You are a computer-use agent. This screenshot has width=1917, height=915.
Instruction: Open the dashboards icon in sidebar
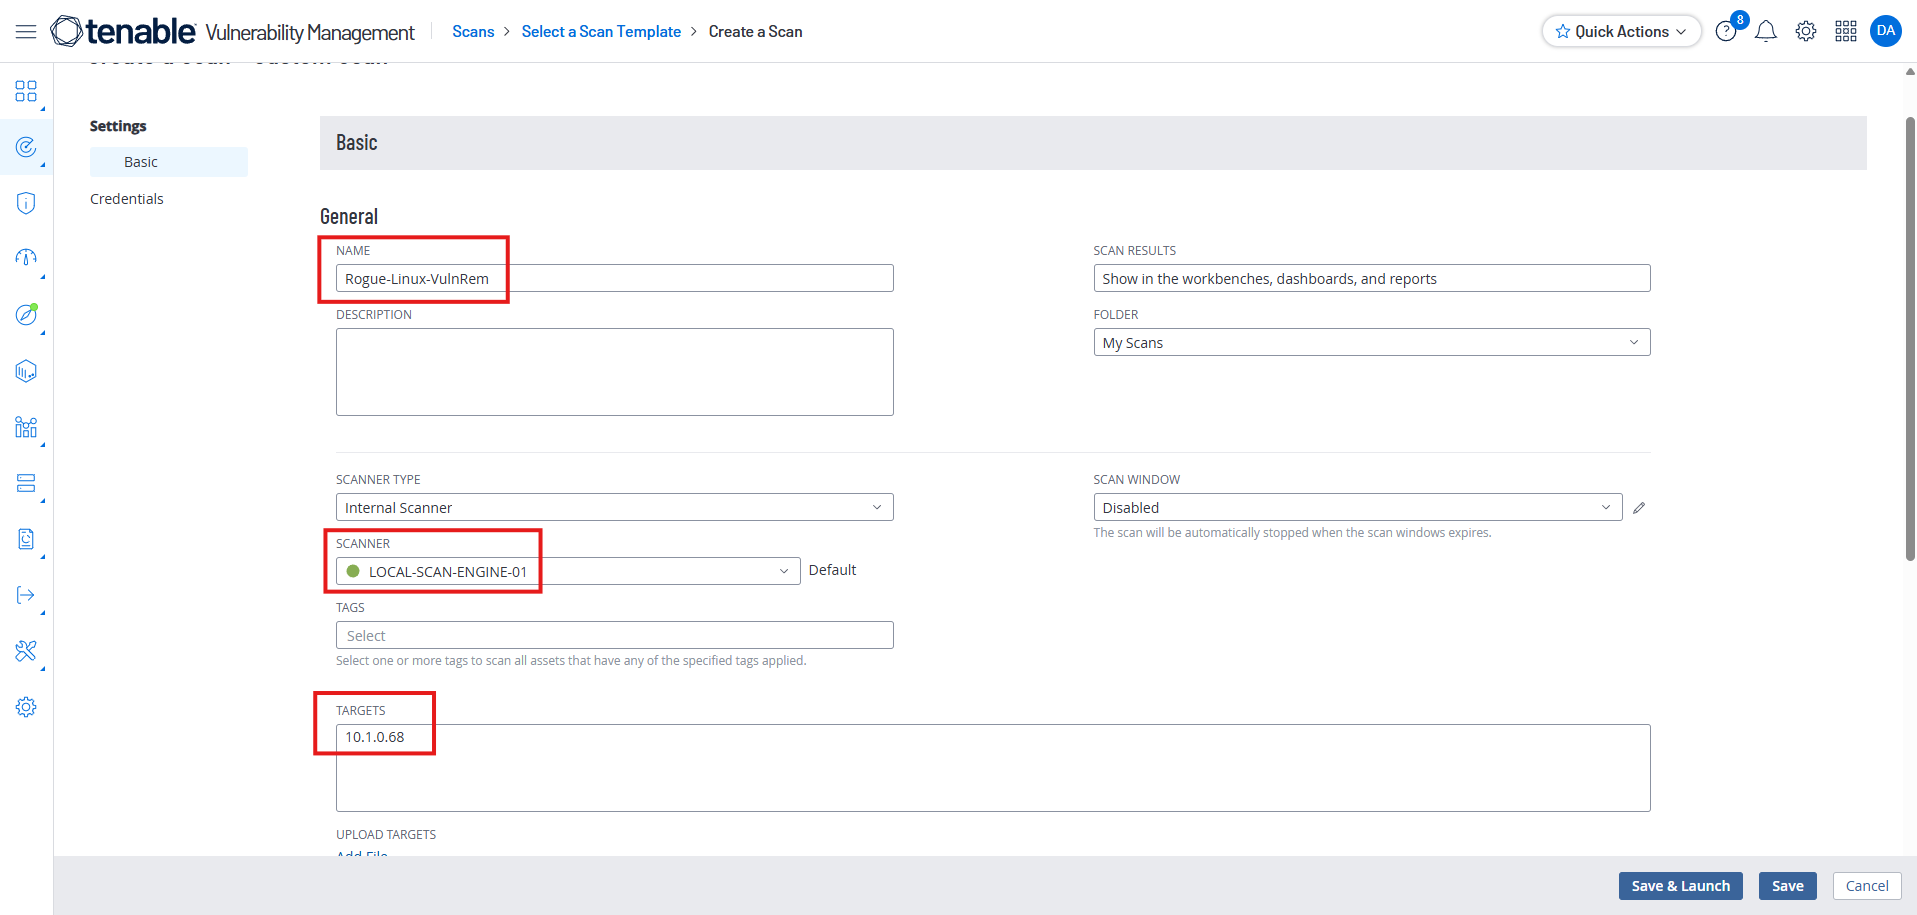coord(26,92)
